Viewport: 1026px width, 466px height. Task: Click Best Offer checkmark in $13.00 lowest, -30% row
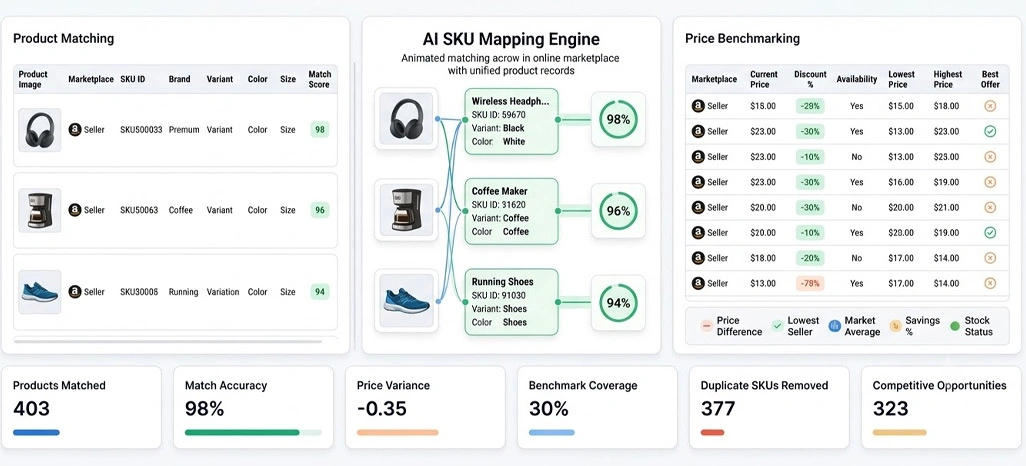point(990,132)
